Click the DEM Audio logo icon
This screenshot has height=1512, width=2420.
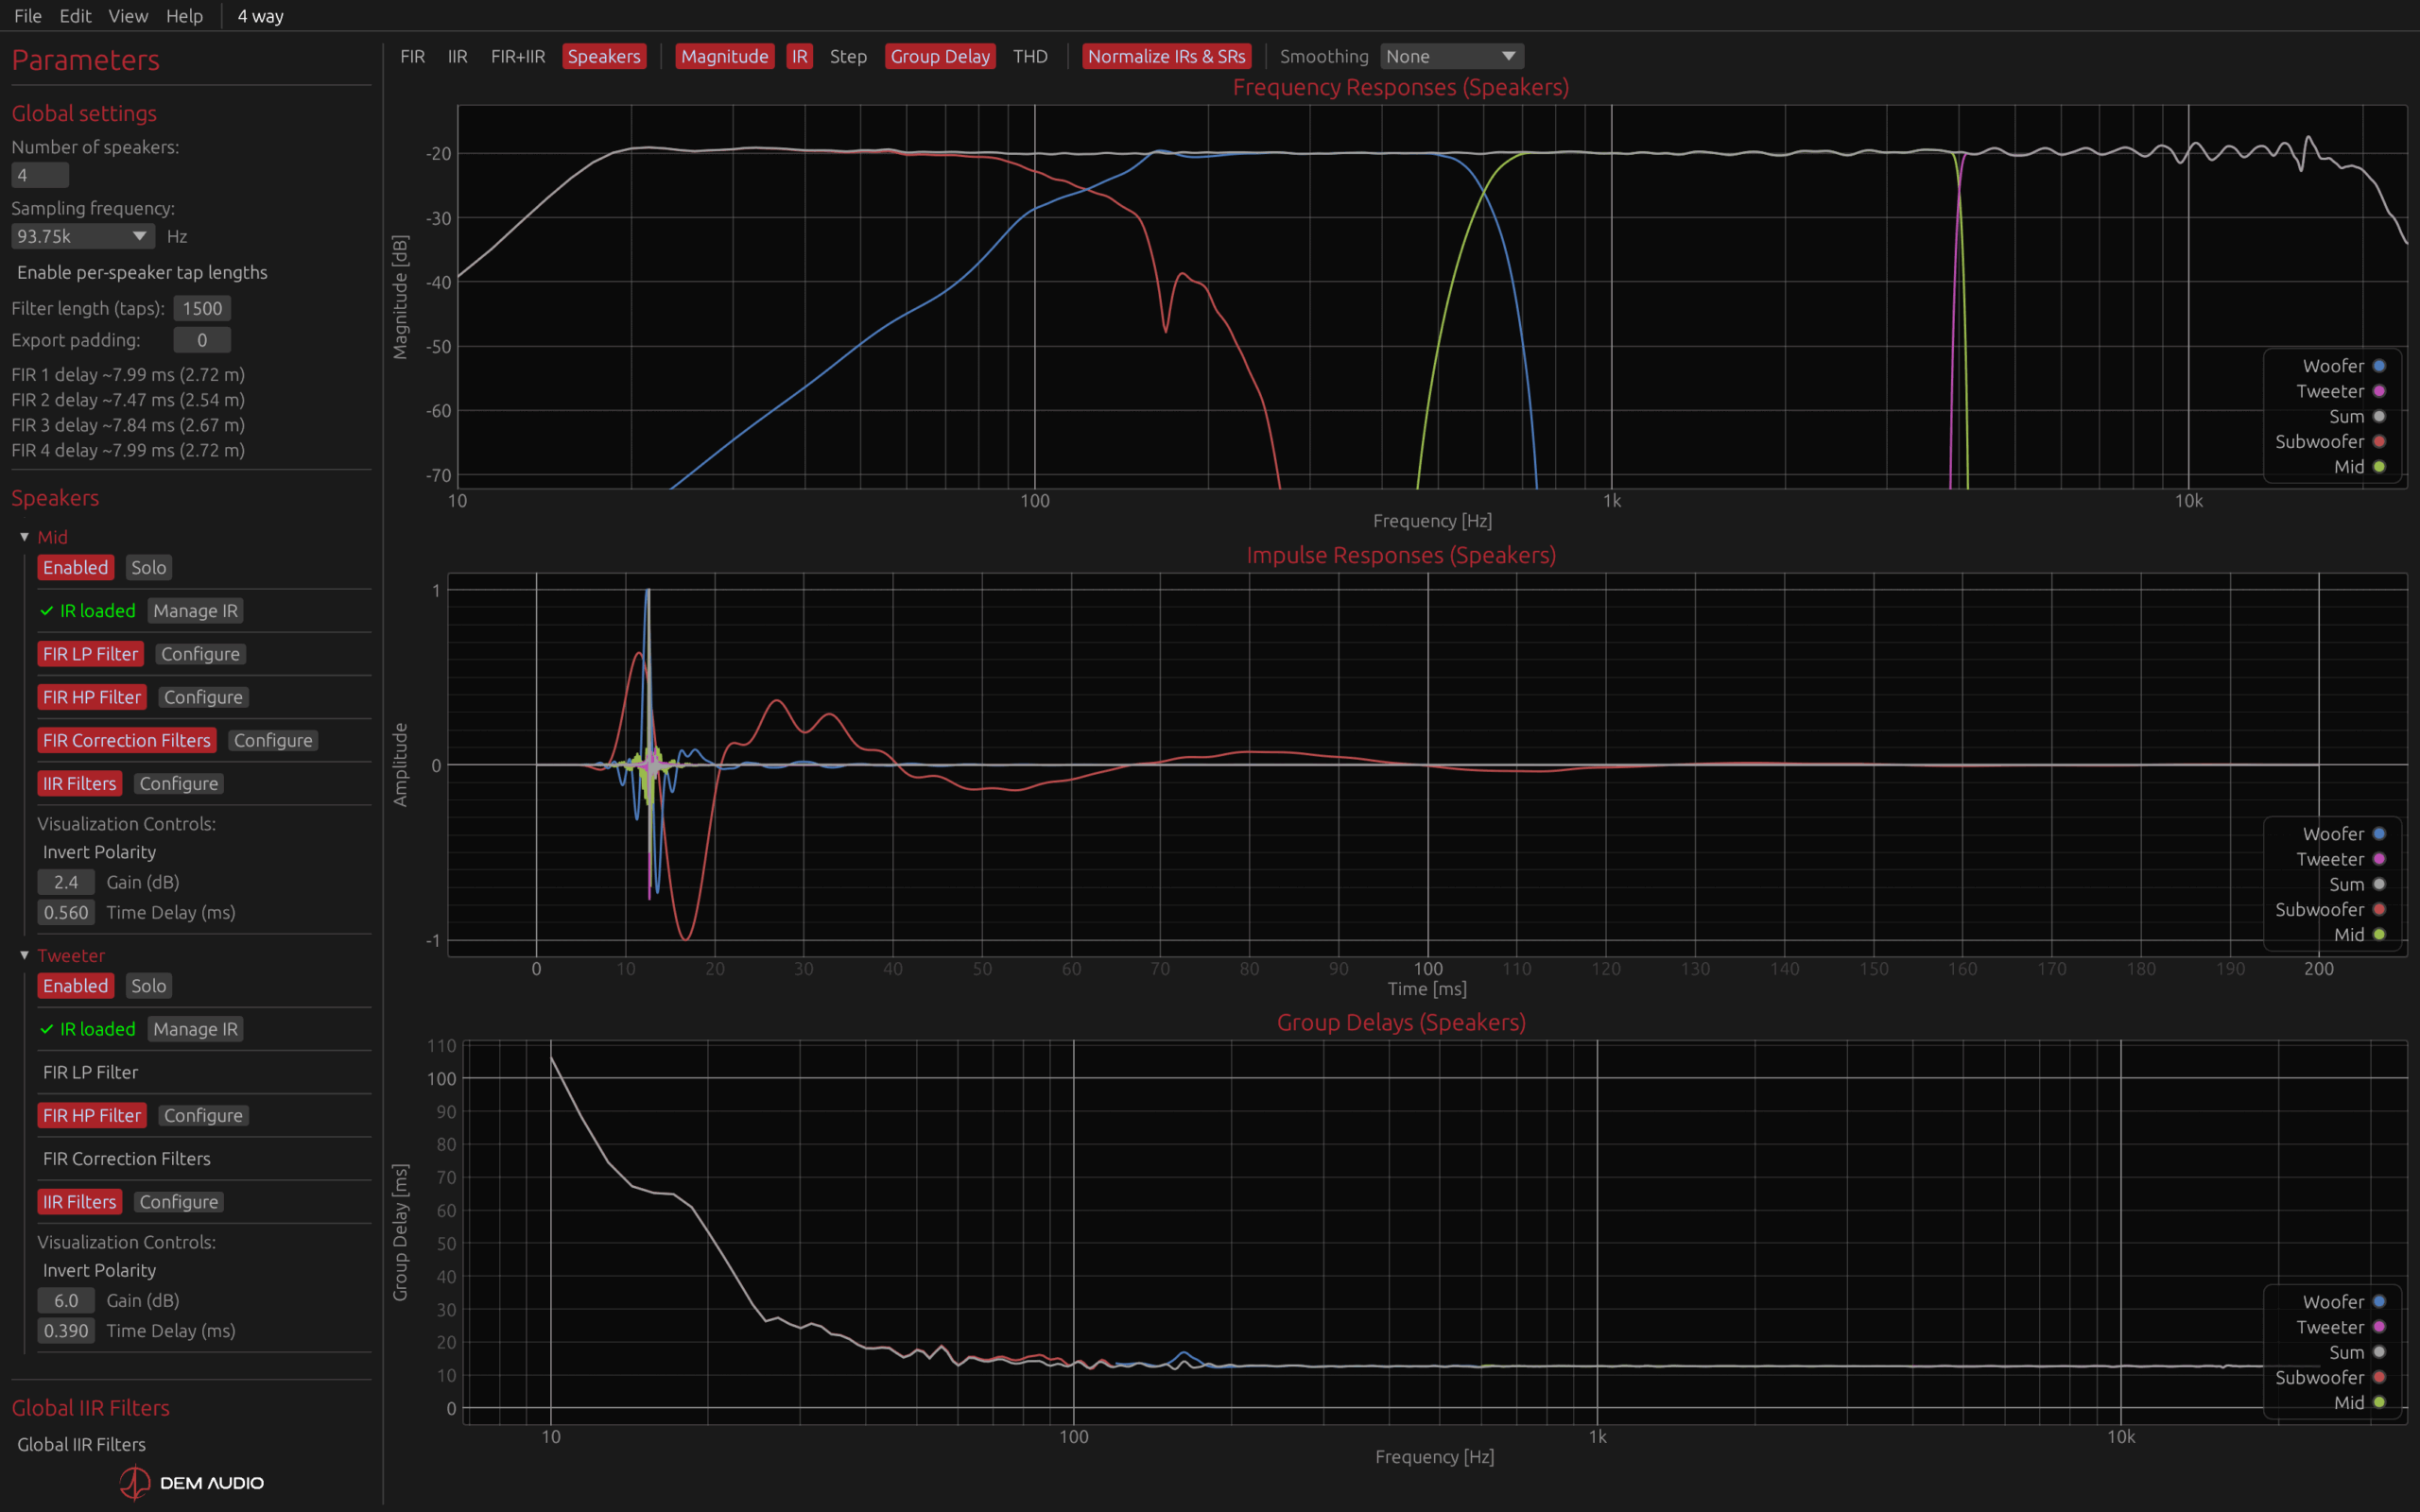(x=135, y=1482)
